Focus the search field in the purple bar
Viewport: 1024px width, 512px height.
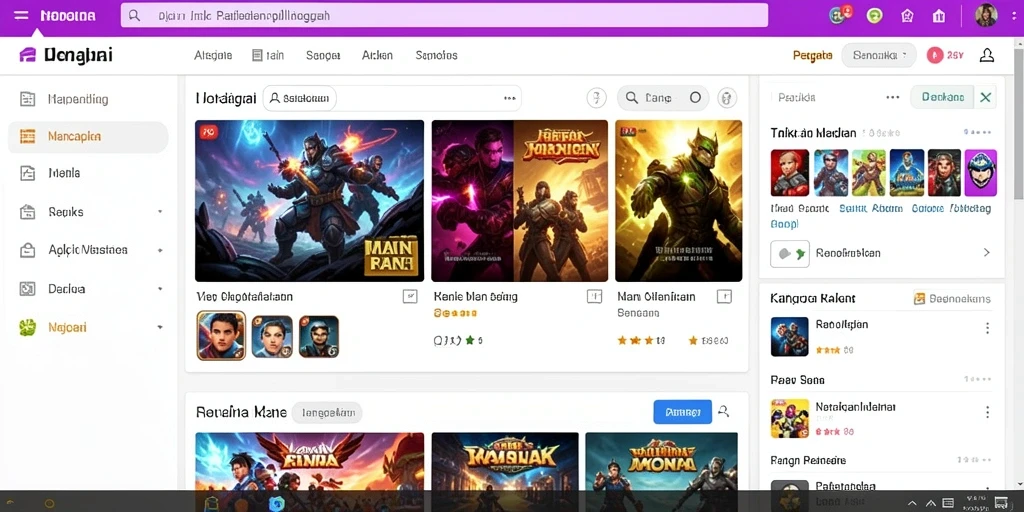click(444, 16)
